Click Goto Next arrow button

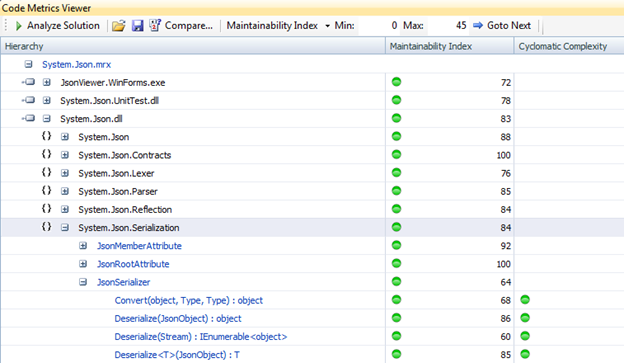coord(502,25)
